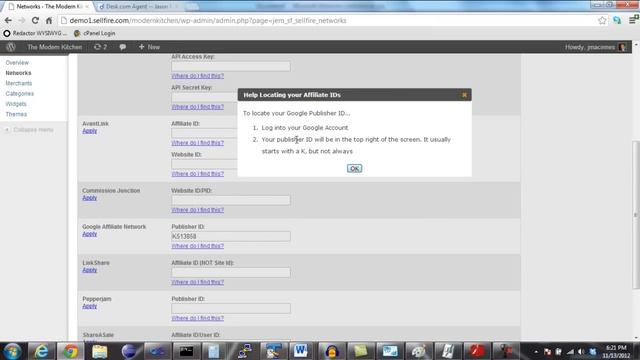Viewport: 640px width, 360px height.
Task: Bookmark this page with the star icon
Action: pyautogui.click(x=602, y=20)
